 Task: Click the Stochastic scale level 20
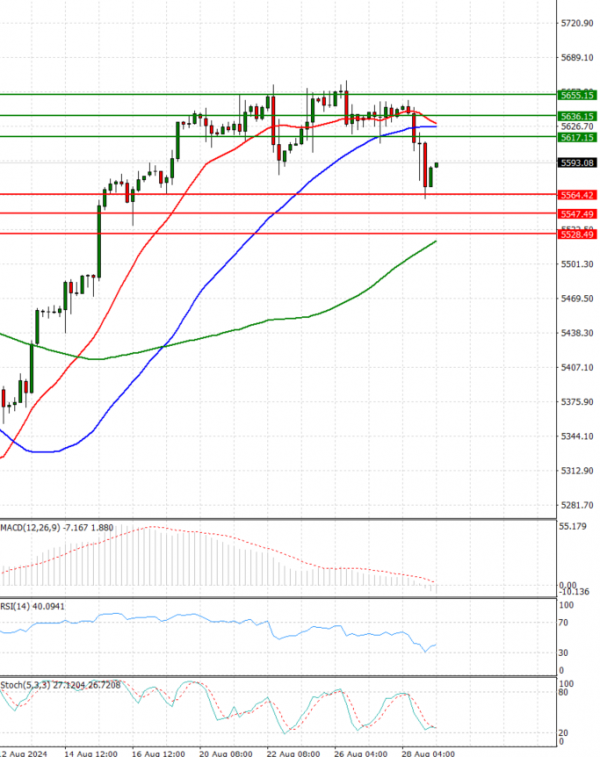coord(563,733)
